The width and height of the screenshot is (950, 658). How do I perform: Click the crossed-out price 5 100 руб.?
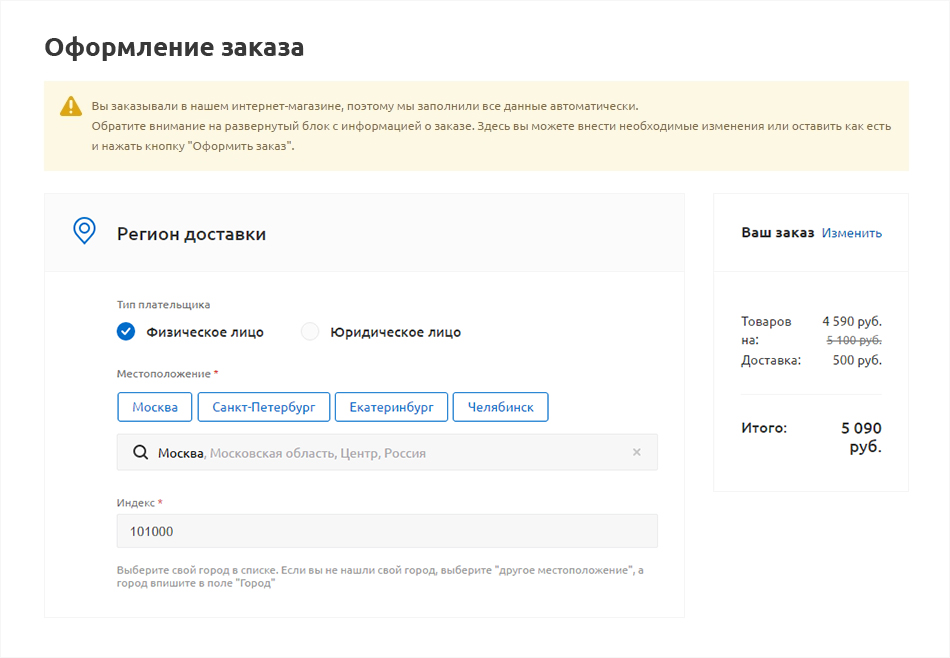pos(853,340)
